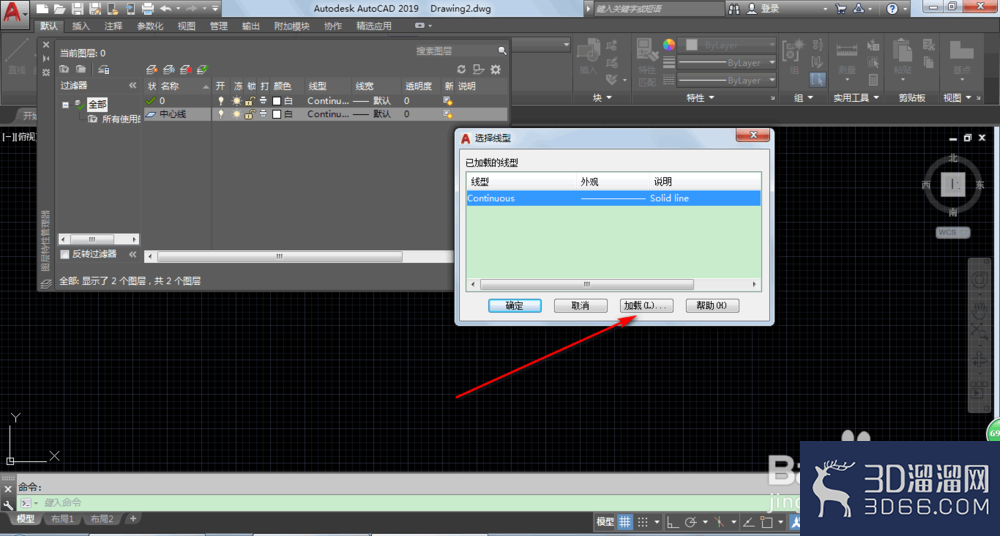This screenshot has width=1000, height=536.
Task: Click the 取消 button in 选择线型 dialog
Action: 580,306
